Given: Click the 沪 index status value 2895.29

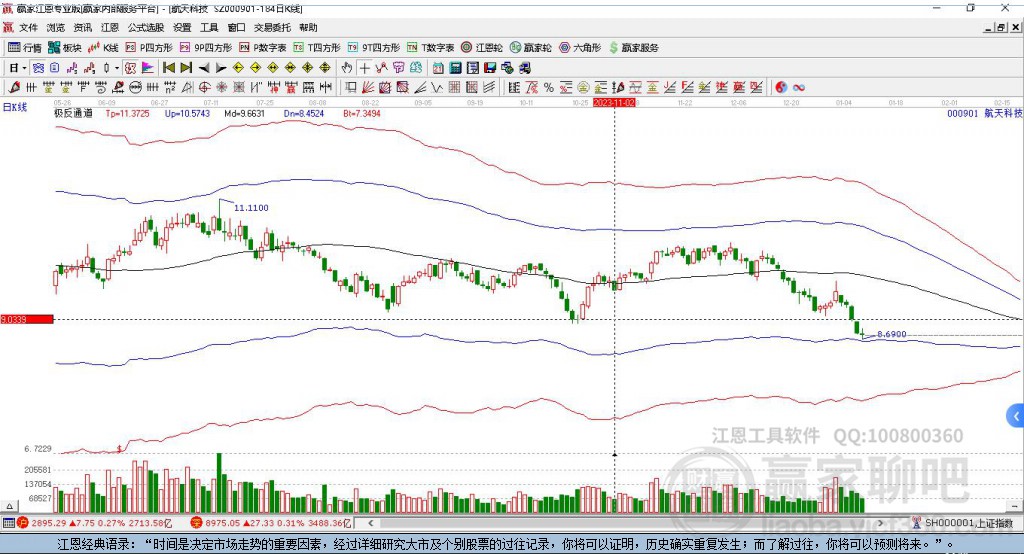Looking at the screenshot, I should (48, 523).
